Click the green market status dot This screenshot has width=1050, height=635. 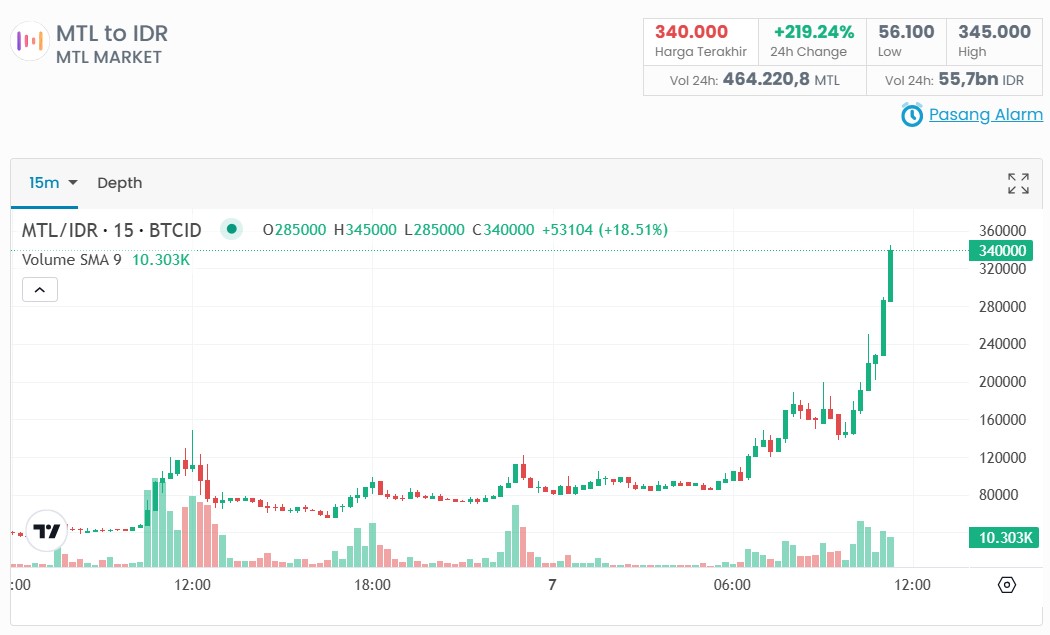pos(231,229)
